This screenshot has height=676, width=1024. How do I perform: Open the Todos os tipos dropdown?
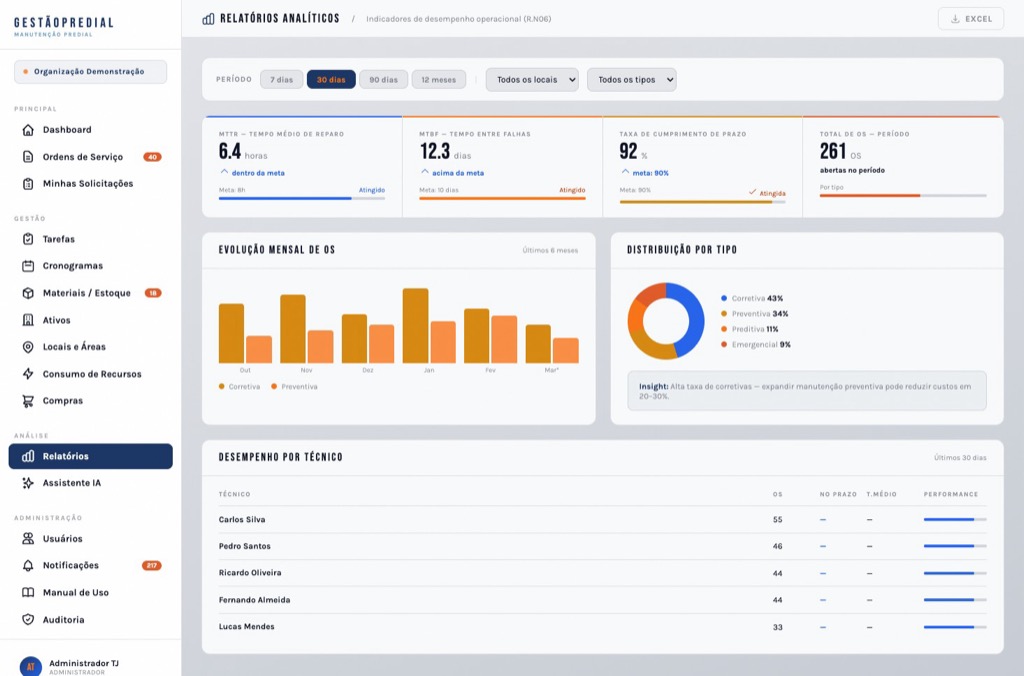[631, 80]
